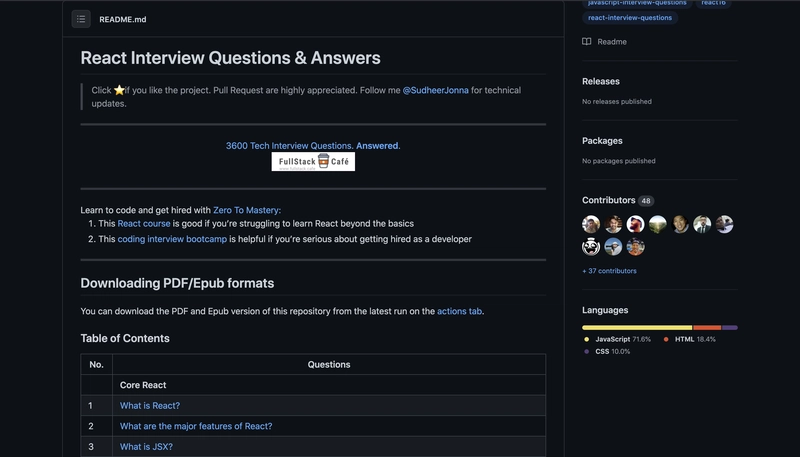The image size is (800, 457).
Task: Click the Readme book icon
Action: pos(587,42)
